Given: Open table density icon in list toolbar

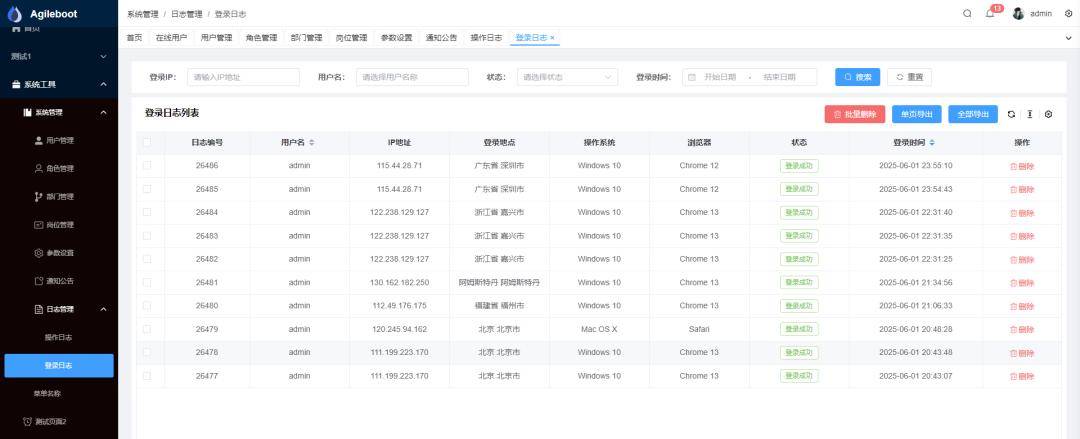Looking at the screenshot, I should [x=1030, y=114].
